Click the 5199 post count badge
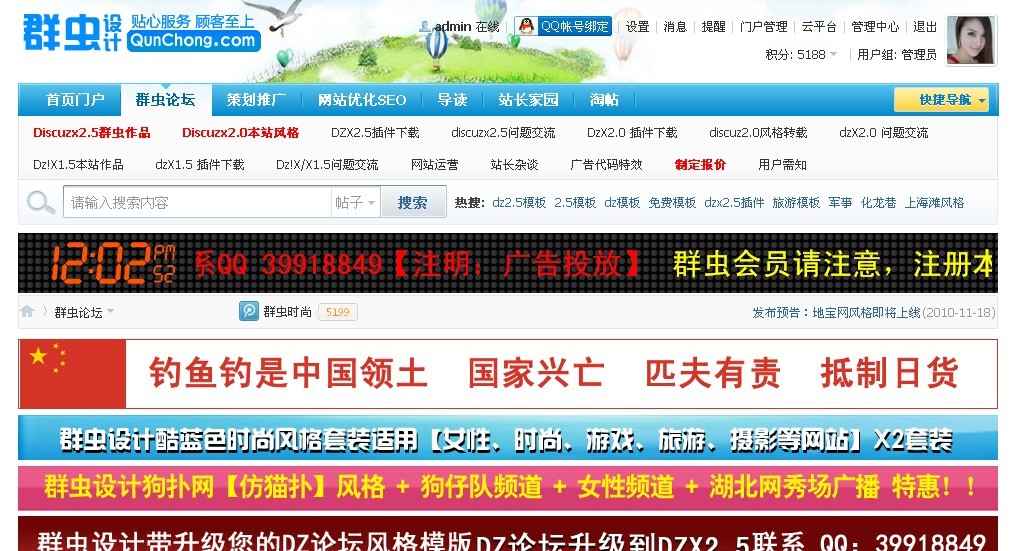Viewport: 1027px width, 551px height. pyautogui.click(x=337, y=312)
